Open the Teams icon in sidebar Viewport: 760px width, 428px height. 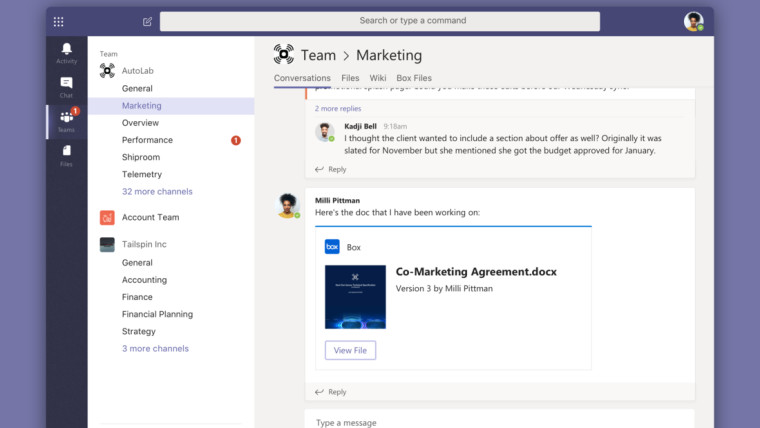pos(66,117)
